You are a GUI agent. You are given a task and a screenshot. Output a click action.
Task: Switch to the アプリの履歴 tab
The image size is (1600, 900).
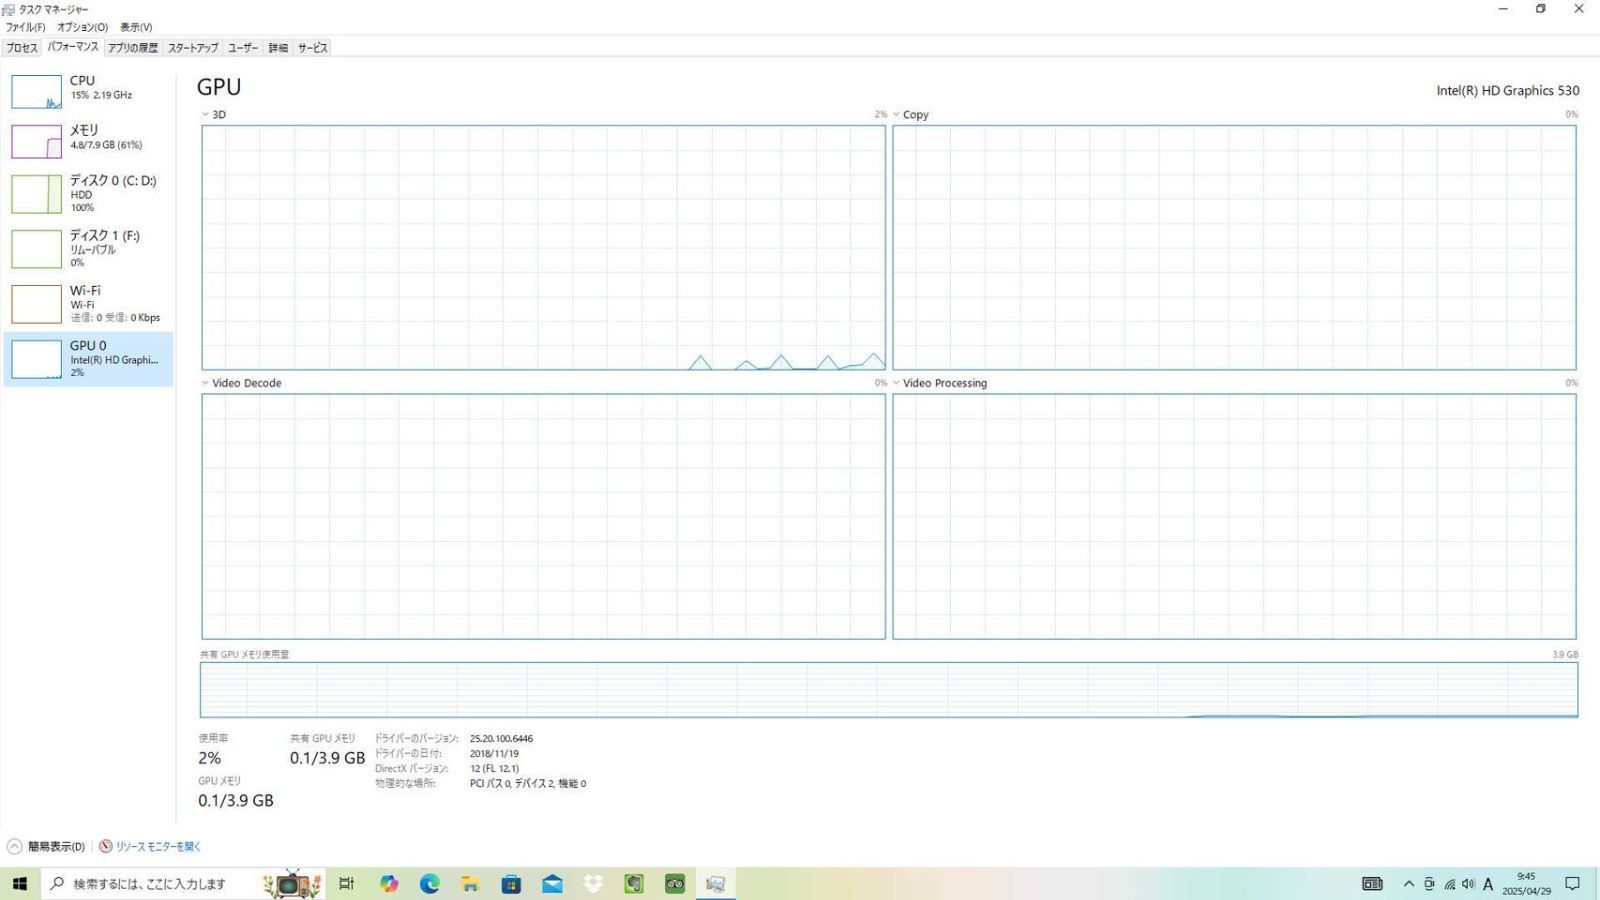[x=133, y=48]
